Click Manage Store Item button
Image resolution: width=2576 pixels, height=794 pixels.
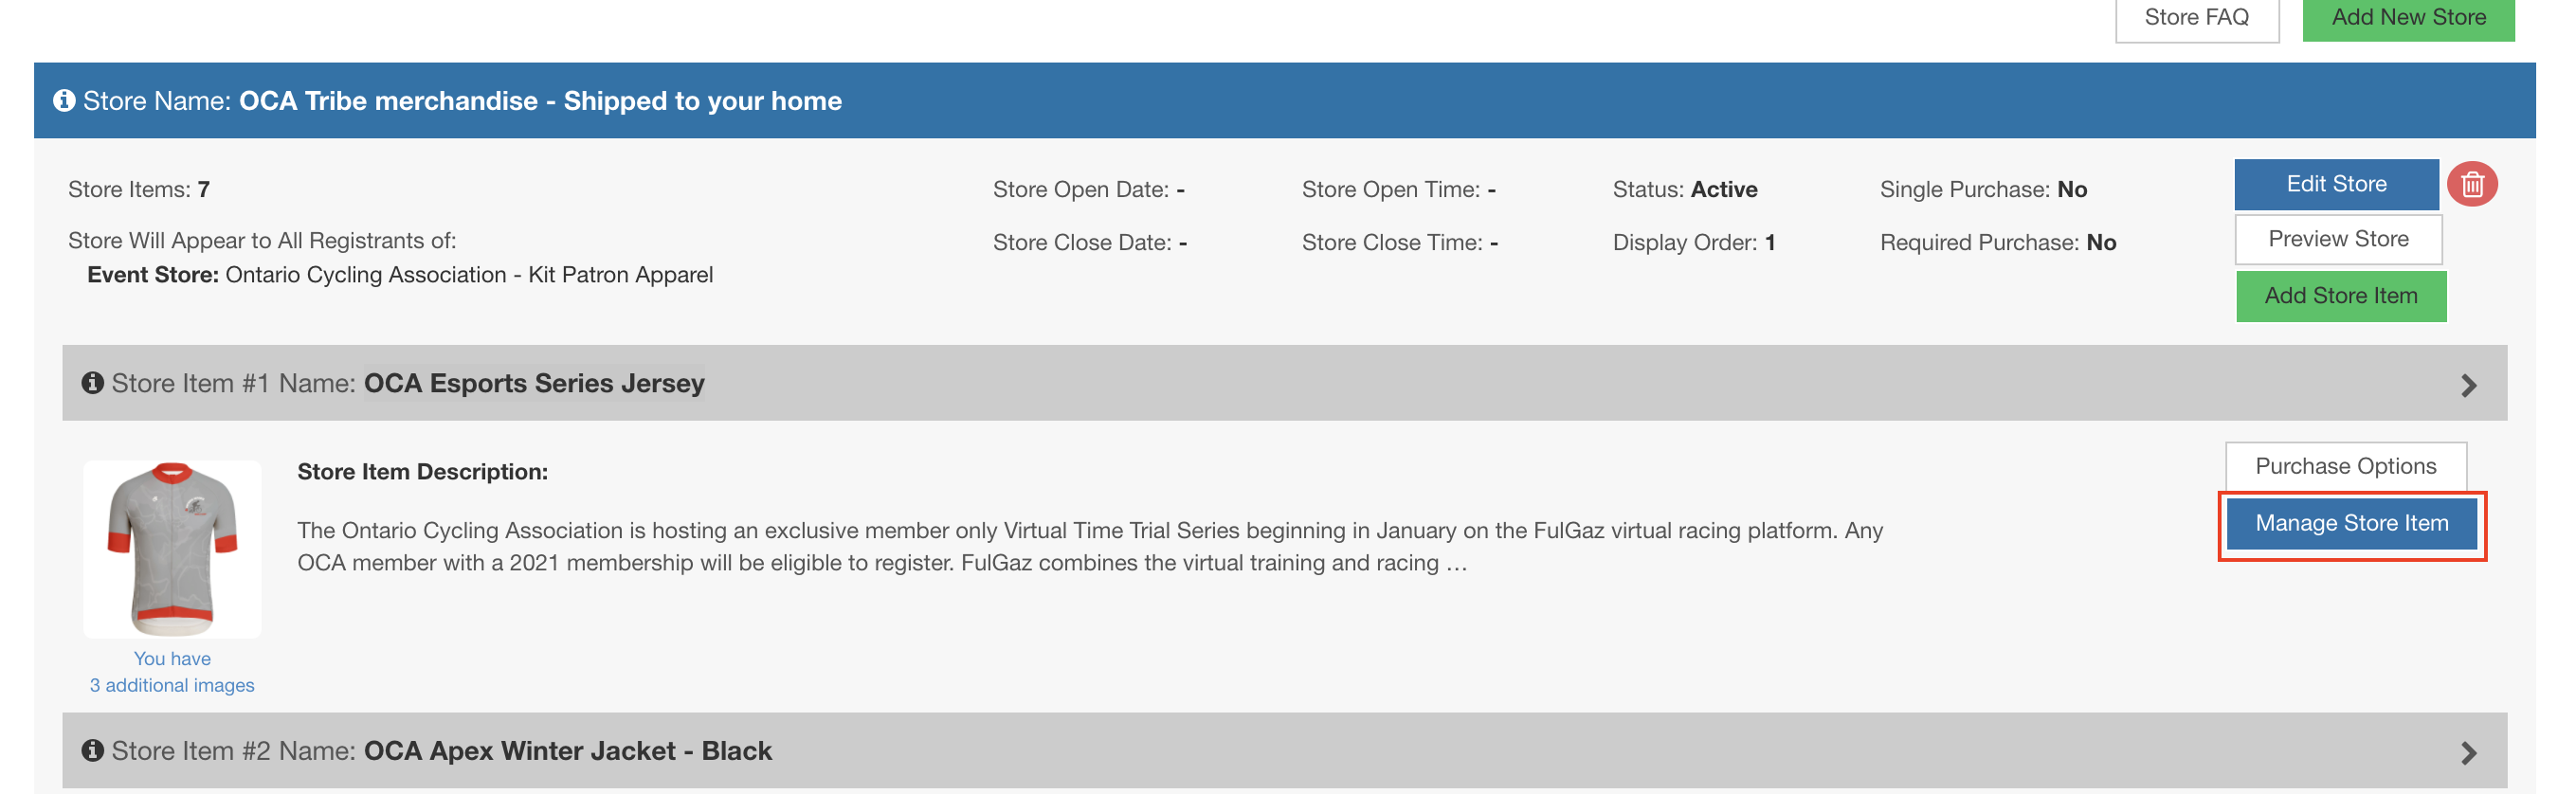[x=2351, y=523]
